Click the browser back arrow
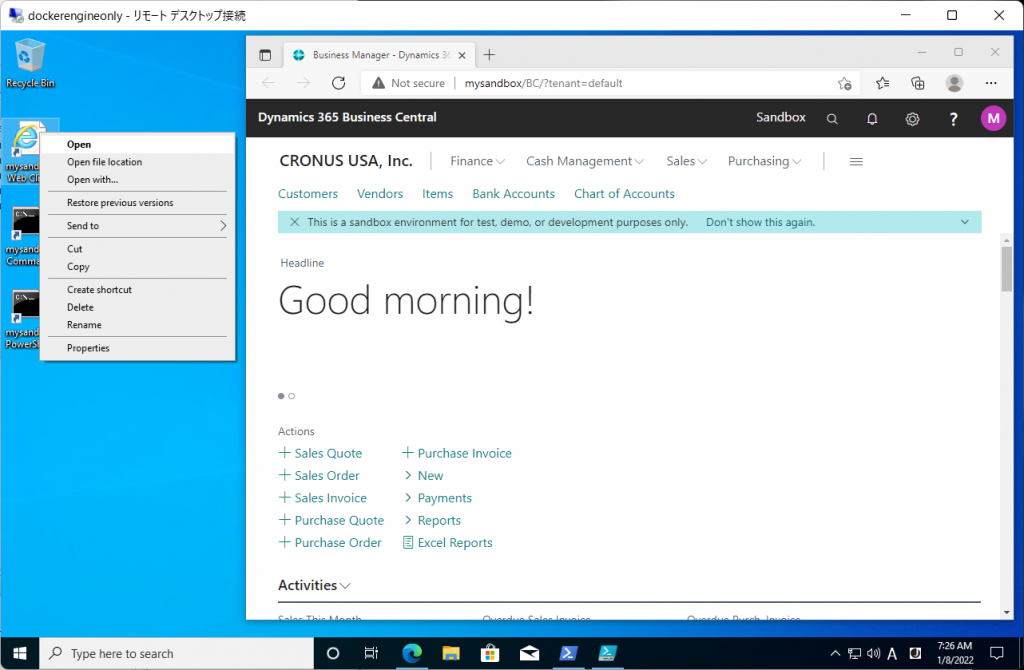 click(268, 83)
